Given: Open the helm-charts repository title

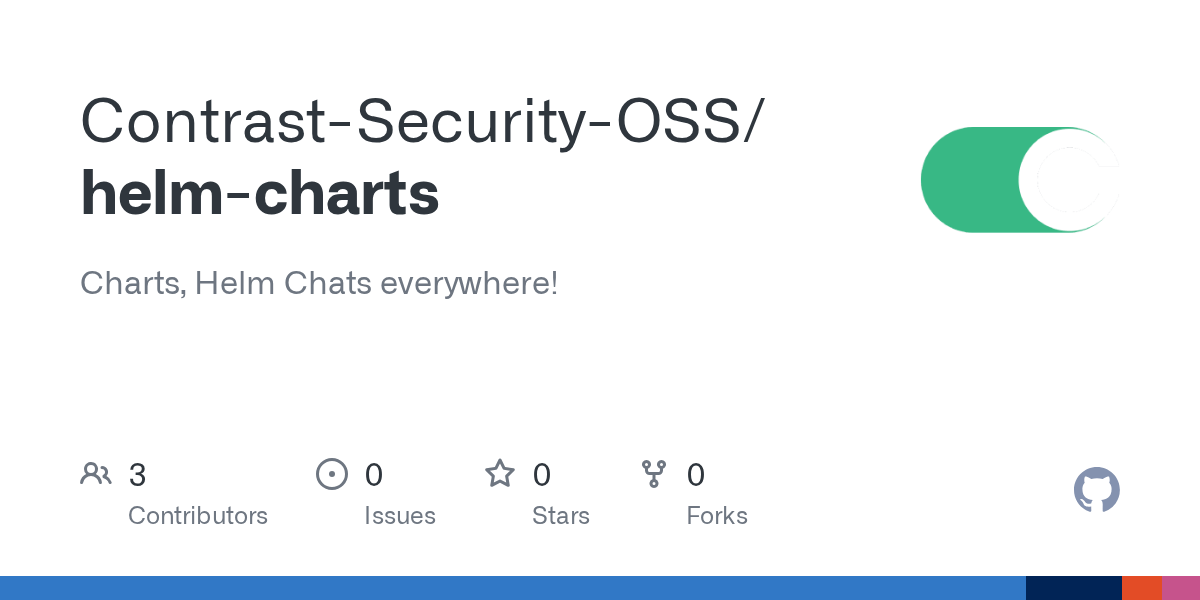Looking at the screenshot, I should click(x=260, y=193).
